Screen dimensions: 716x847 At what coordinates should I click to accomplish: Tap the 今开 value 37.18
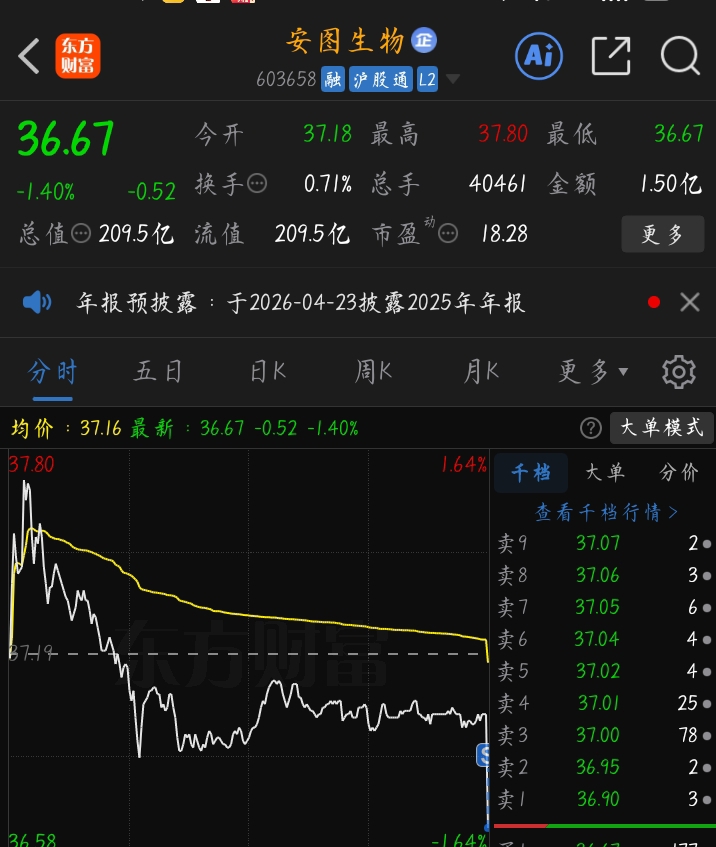[327, 133]
